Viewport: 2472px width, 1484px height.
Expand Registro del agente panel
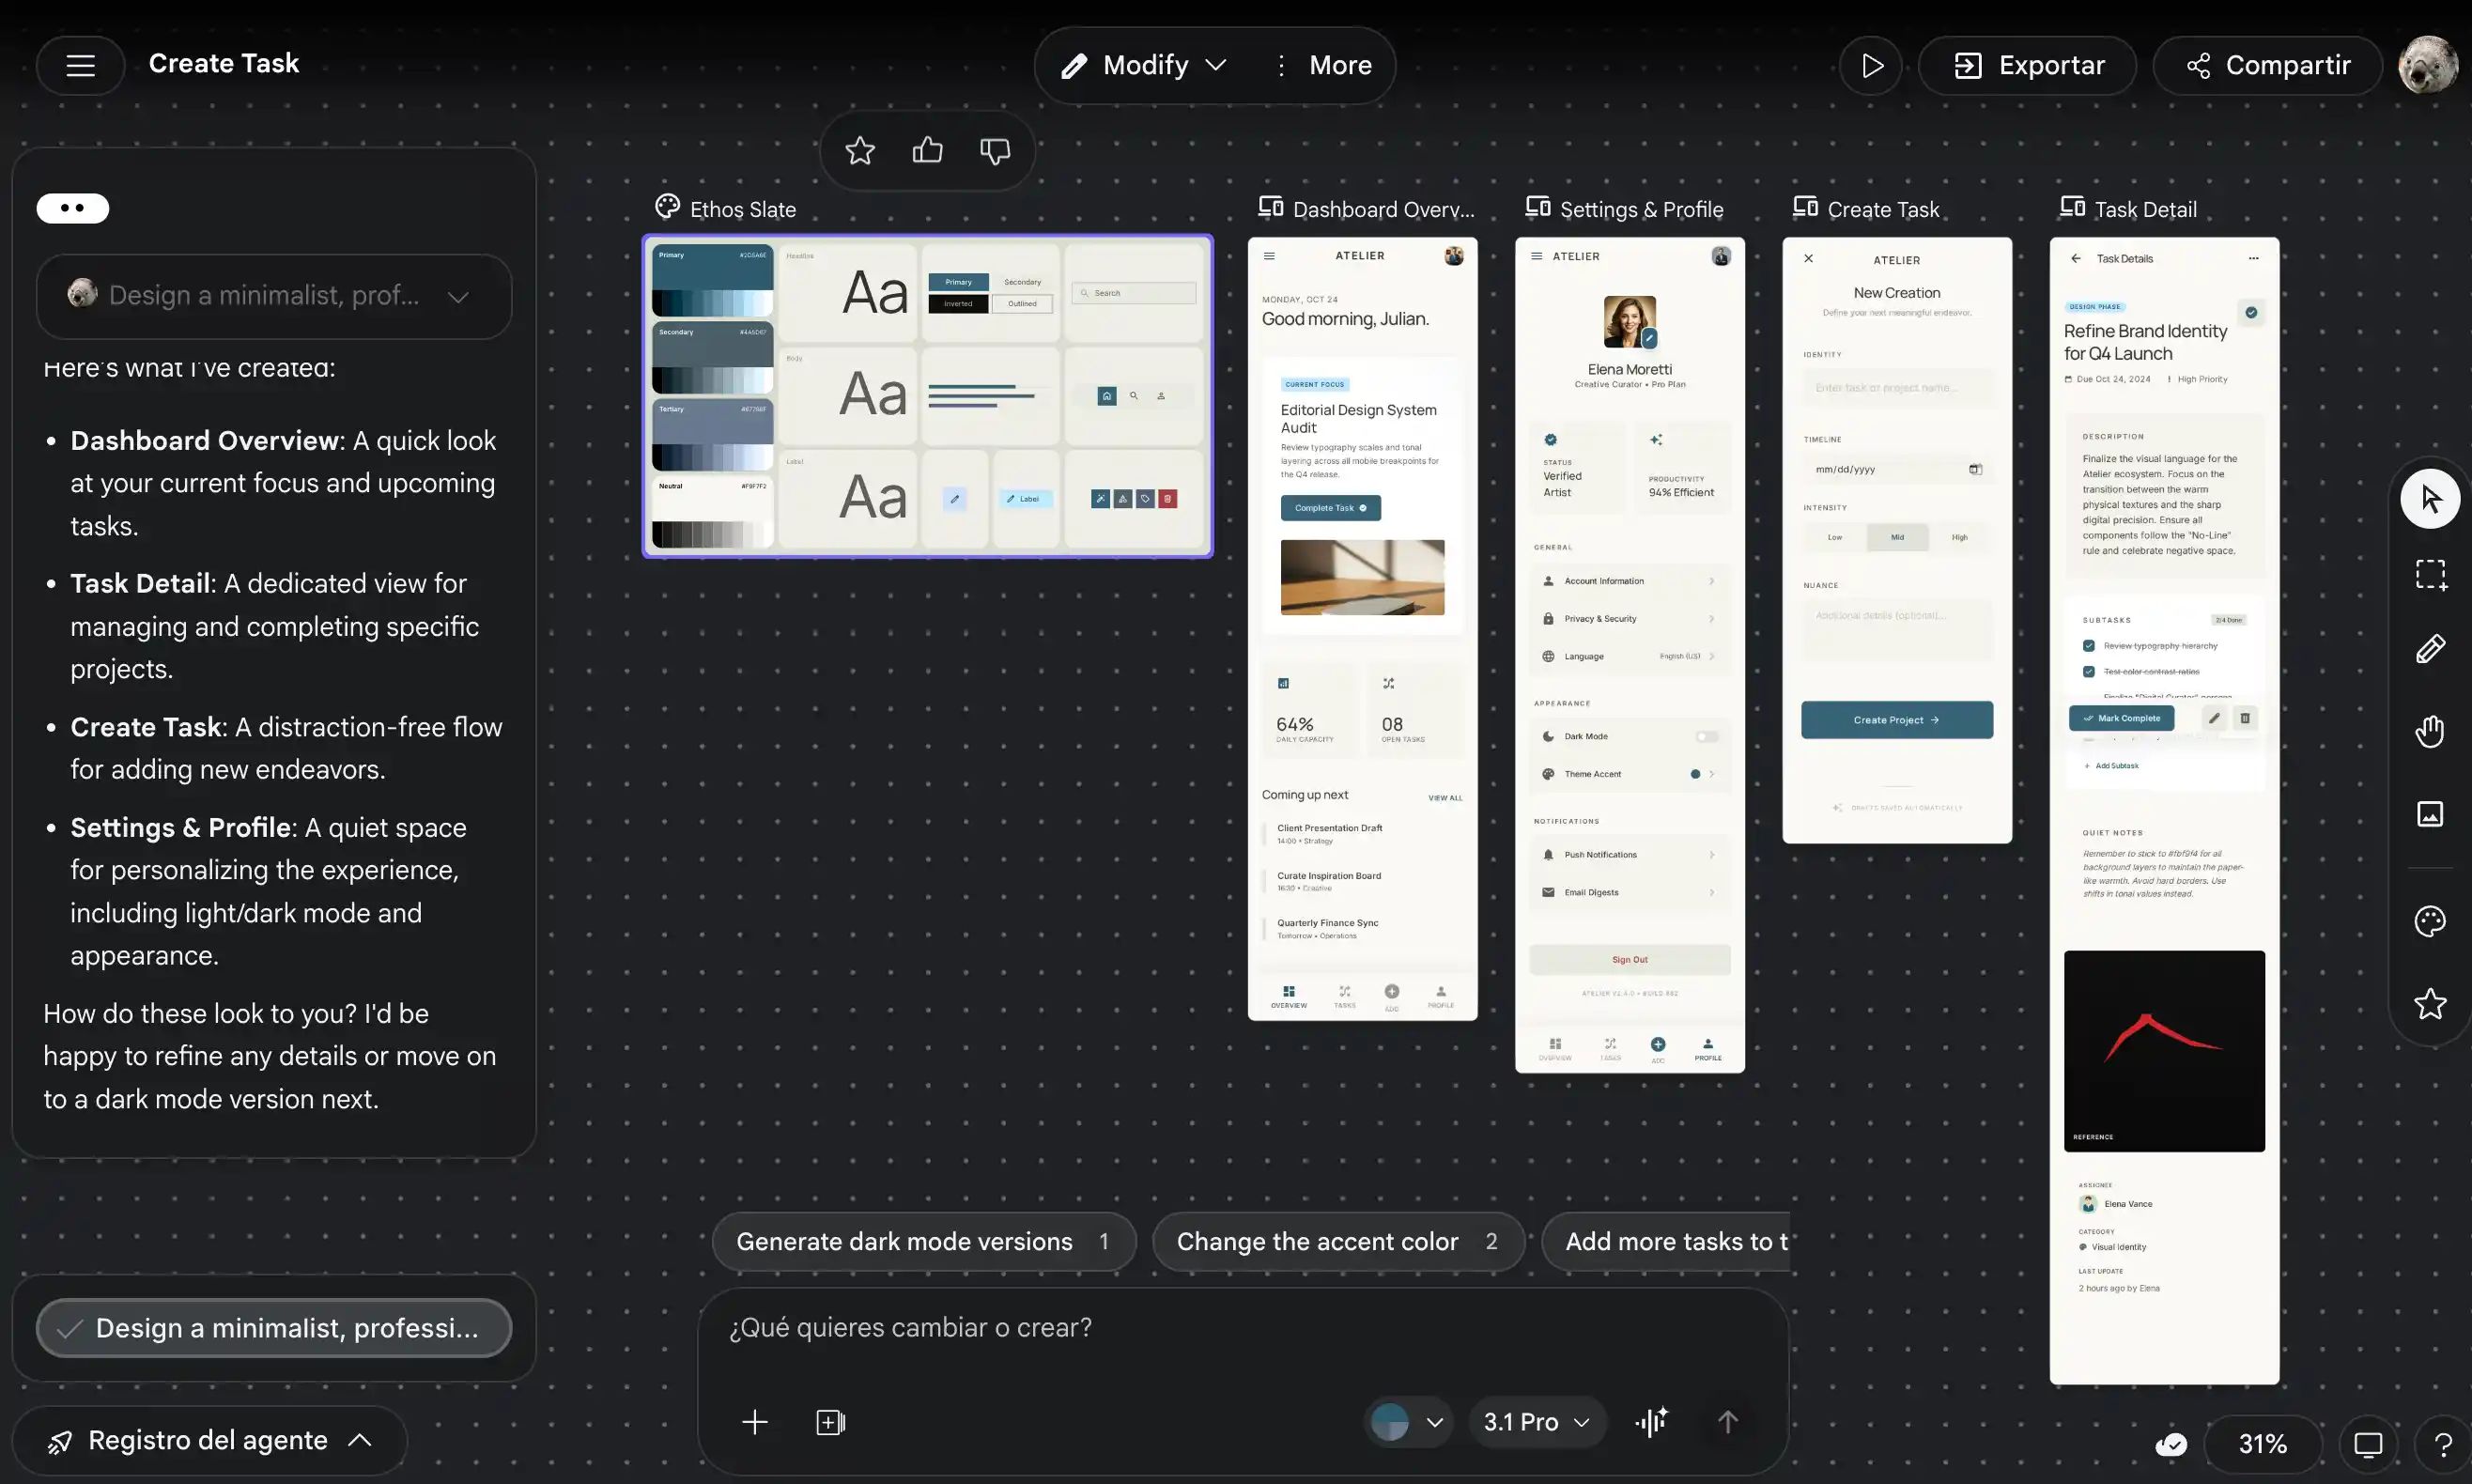[209, 1440]
